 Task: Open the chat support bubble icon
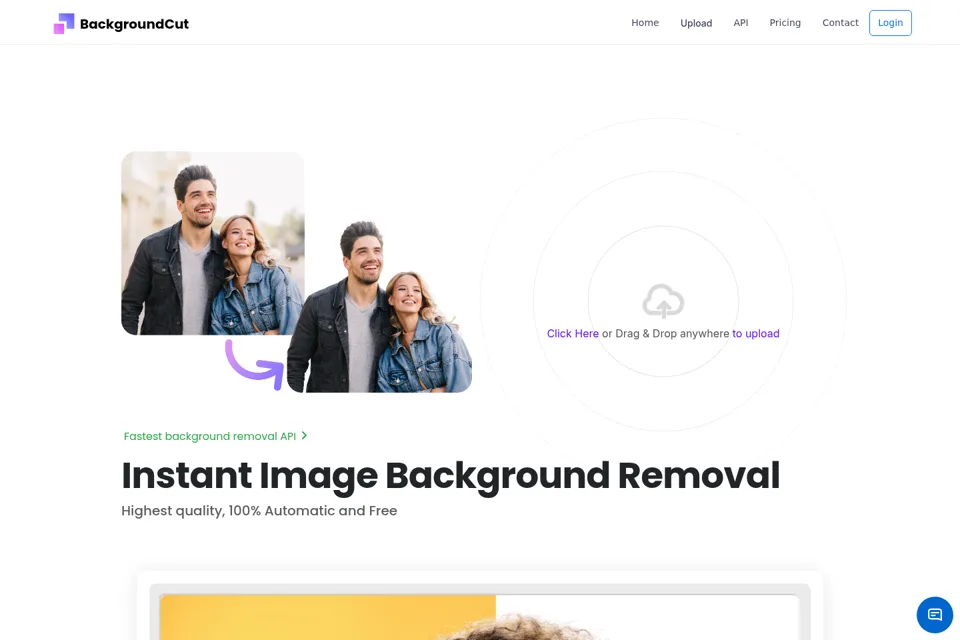(x=934, y=614)
